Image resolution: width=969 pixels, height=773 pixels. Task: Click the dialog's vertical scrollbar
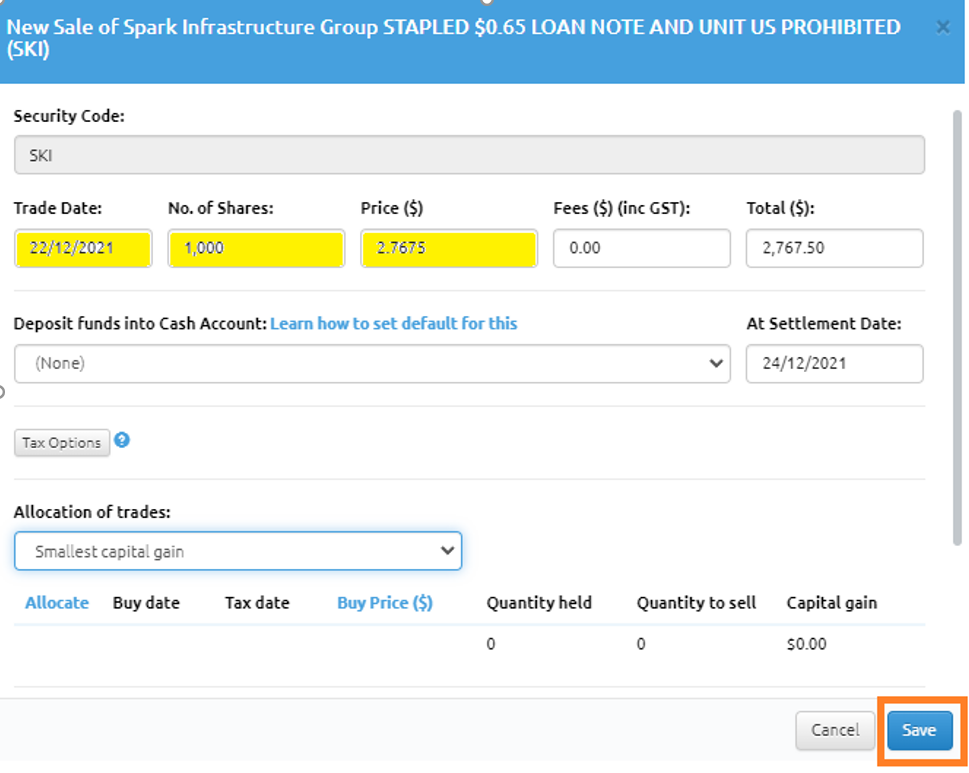tap(957, 327)
